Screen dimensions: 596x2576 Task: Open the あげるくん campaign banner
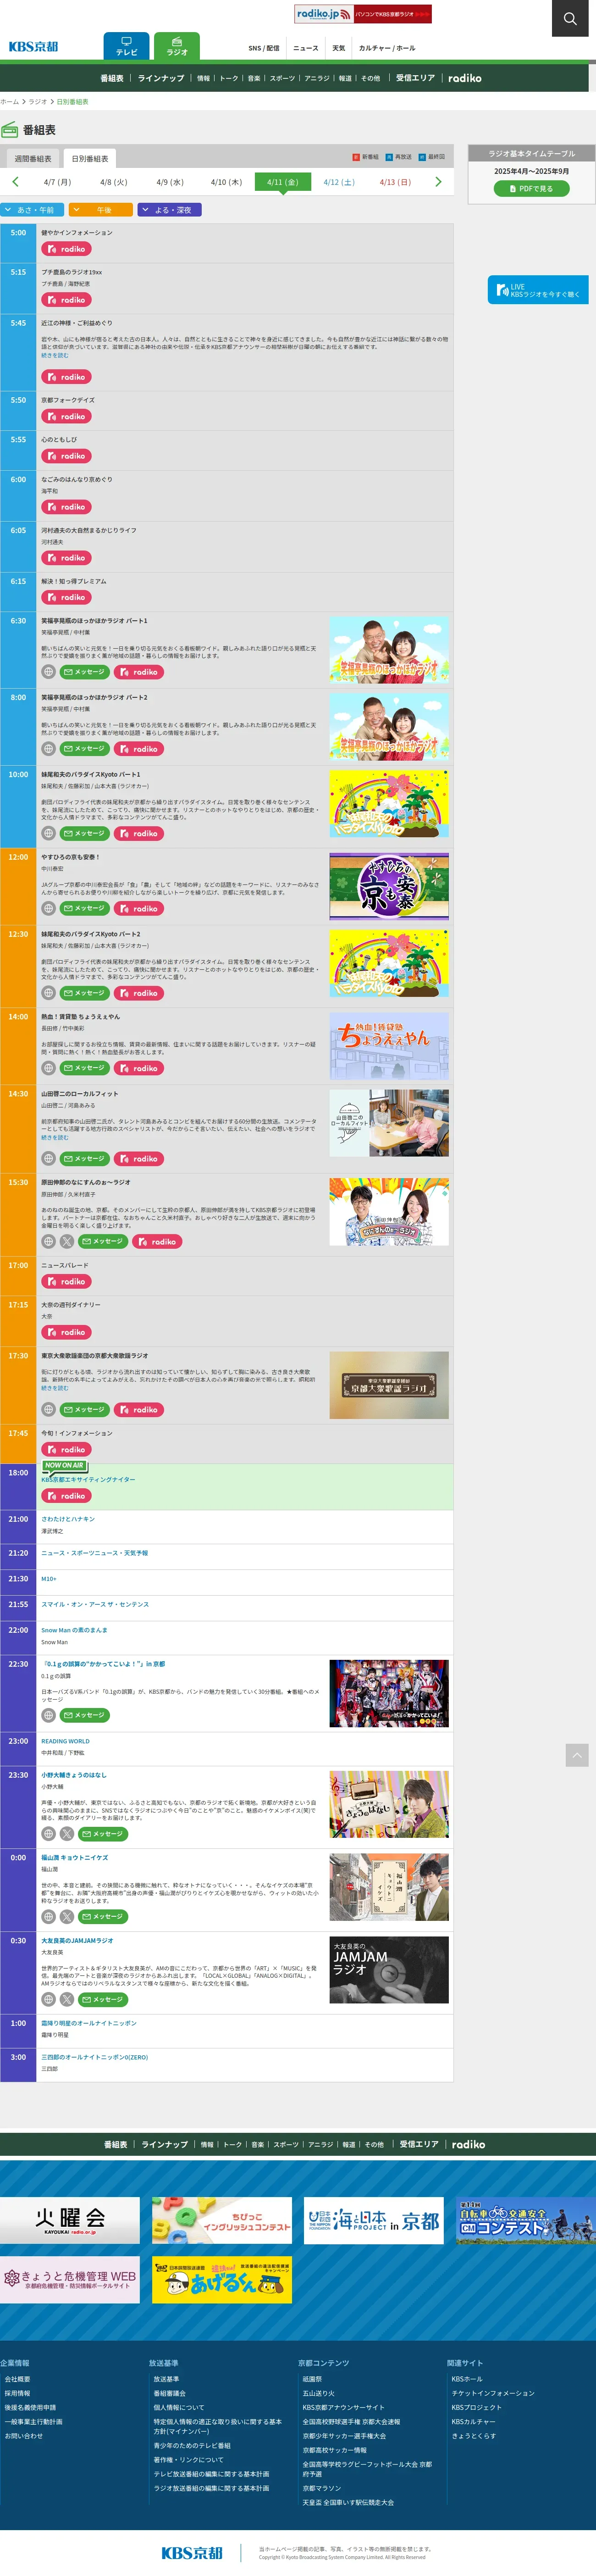tap(222, 2280)
